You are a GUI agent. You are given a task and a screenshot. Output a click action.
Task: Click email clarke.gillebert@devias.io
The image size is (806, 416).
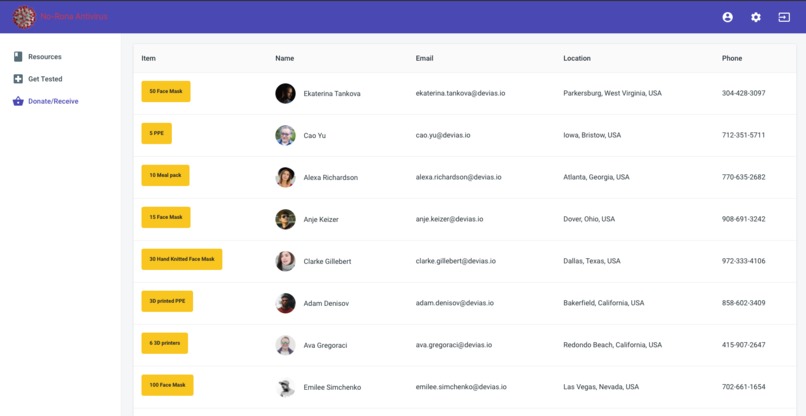pyautogui.click(x=456, y=261)
